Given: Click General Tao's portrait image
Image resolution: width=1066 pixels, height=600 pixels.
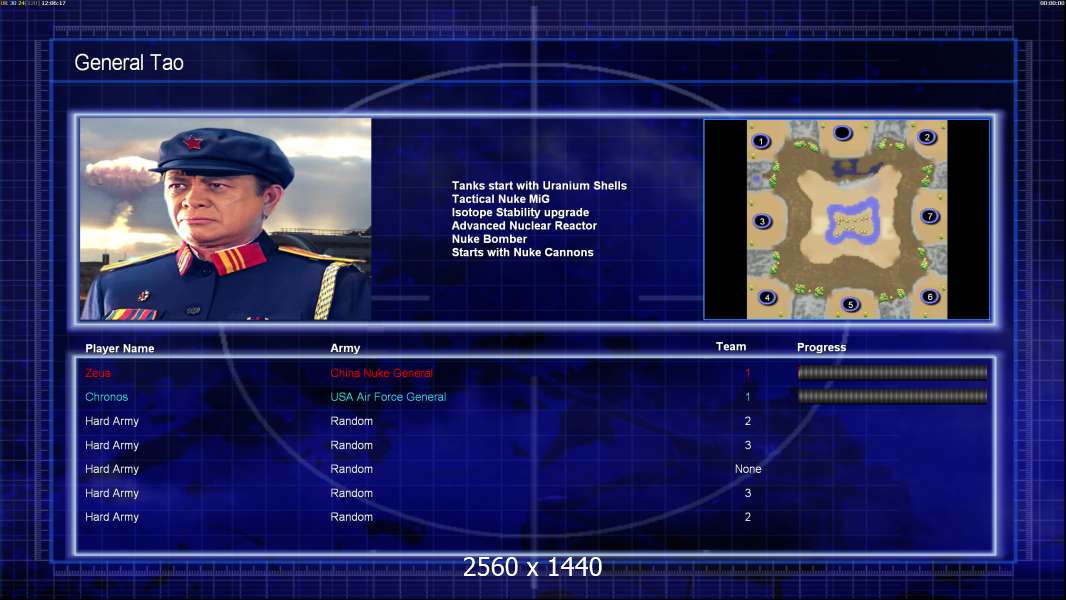Looking at the screenshot, I should click(x=226, y=219).
